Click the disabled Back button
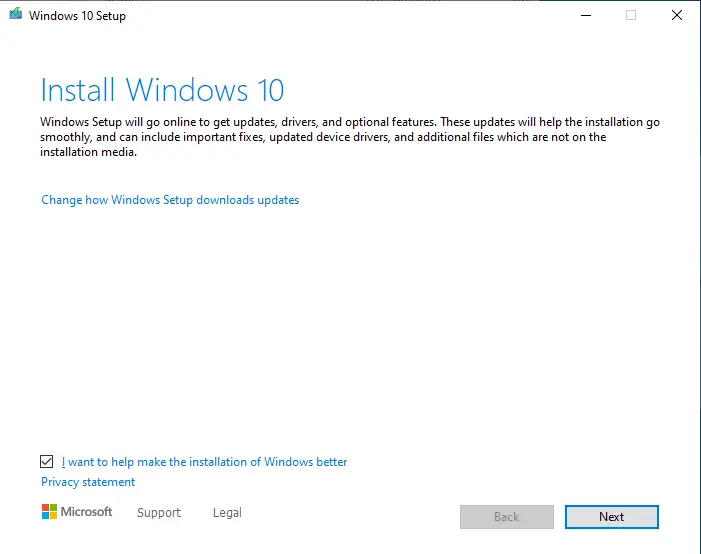Viewport: 701px width, 554px height. tap(507, 517)
